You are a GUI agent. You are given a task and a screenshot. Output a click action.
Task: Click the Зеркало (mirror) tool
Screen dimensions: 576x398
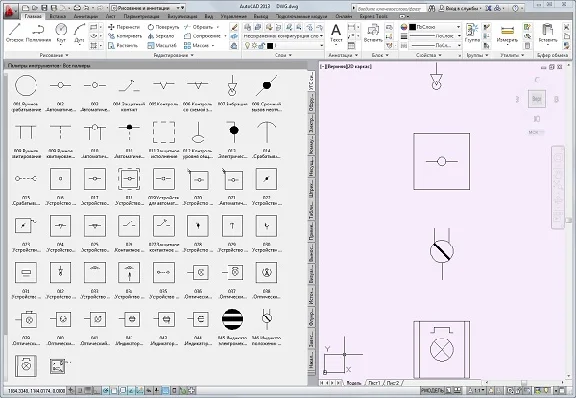tap(161, 36)
